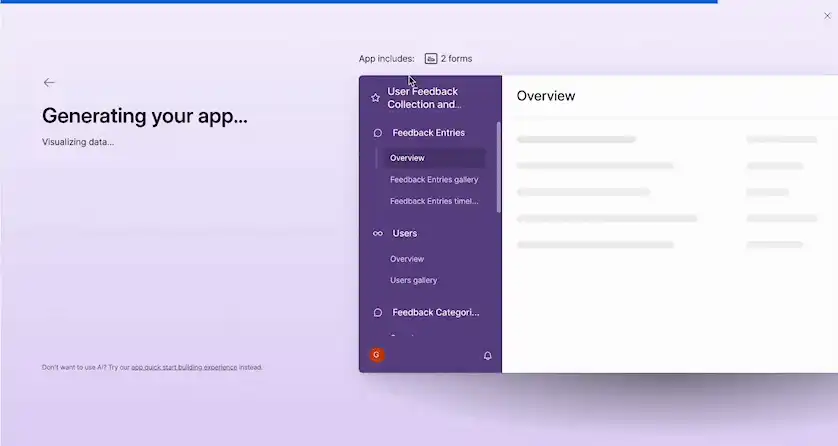This screenshot has width=838, height=446.
Task: Open the Feedback Entries timeline page
Action: [x=434, y=201]
